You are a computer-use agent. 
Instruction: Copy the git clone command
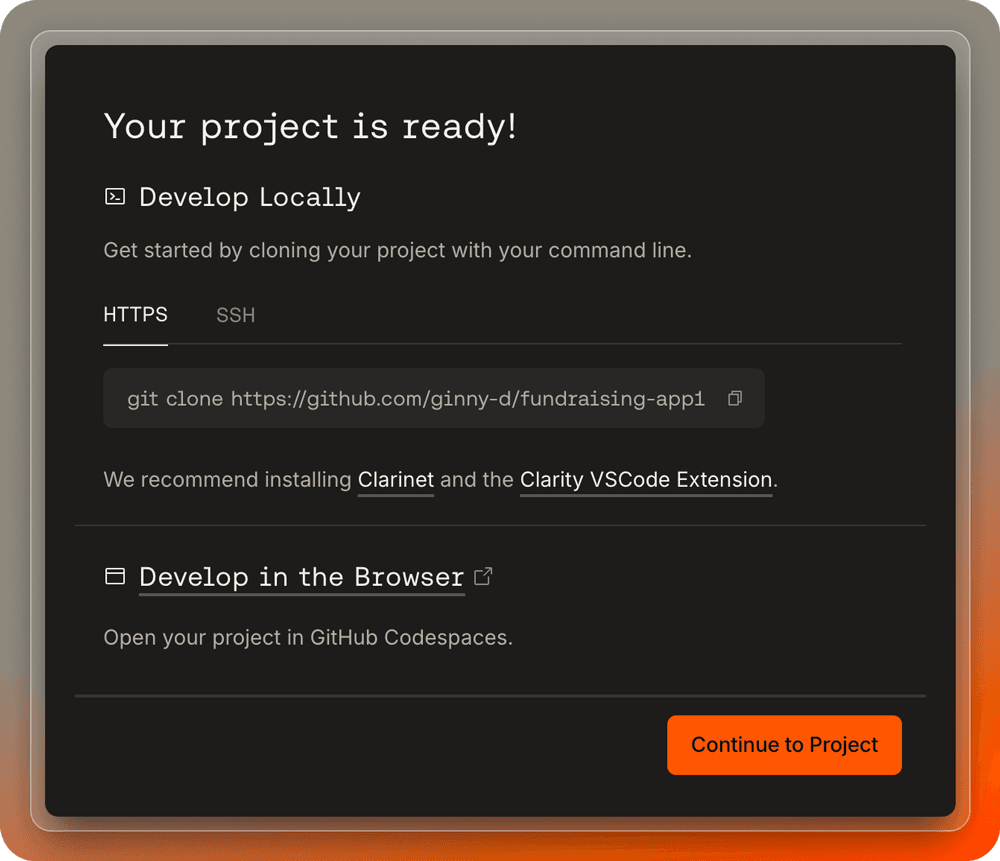pos(735,398)
